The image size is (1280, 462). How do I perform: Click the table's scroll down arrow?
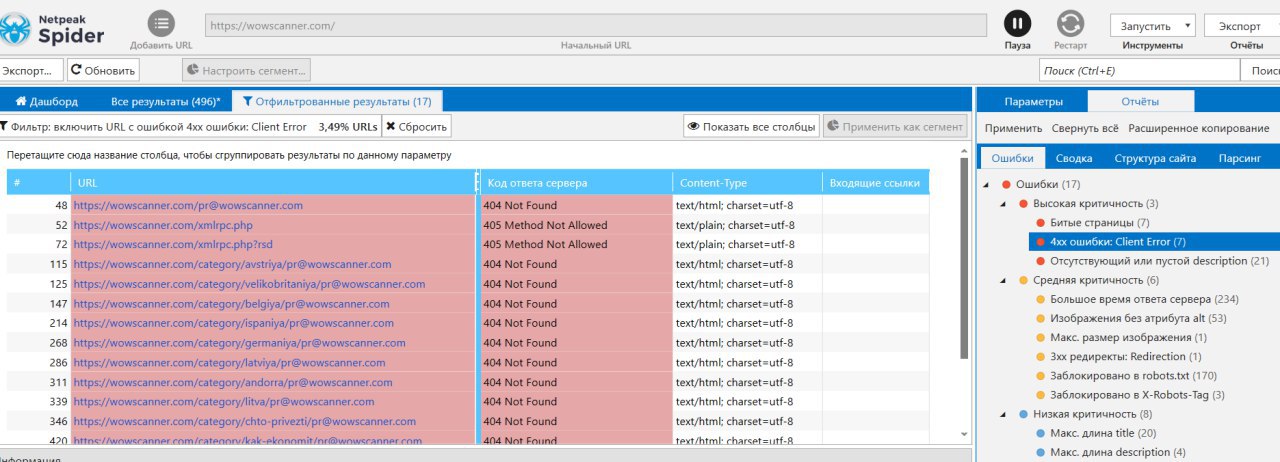click(x=964, y=434)
